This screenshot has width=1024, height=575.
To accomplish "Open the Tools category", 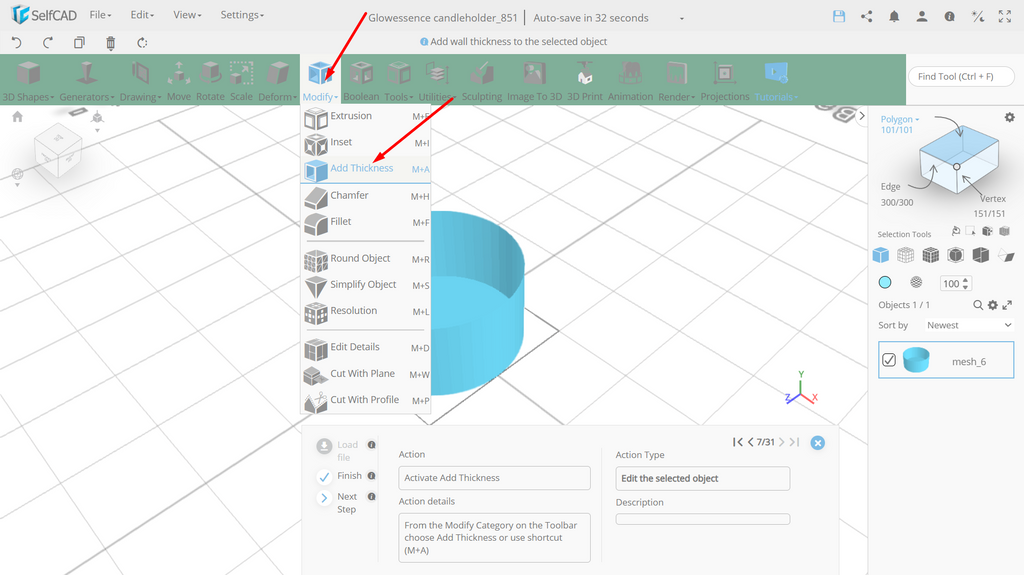I will point(398,81).
